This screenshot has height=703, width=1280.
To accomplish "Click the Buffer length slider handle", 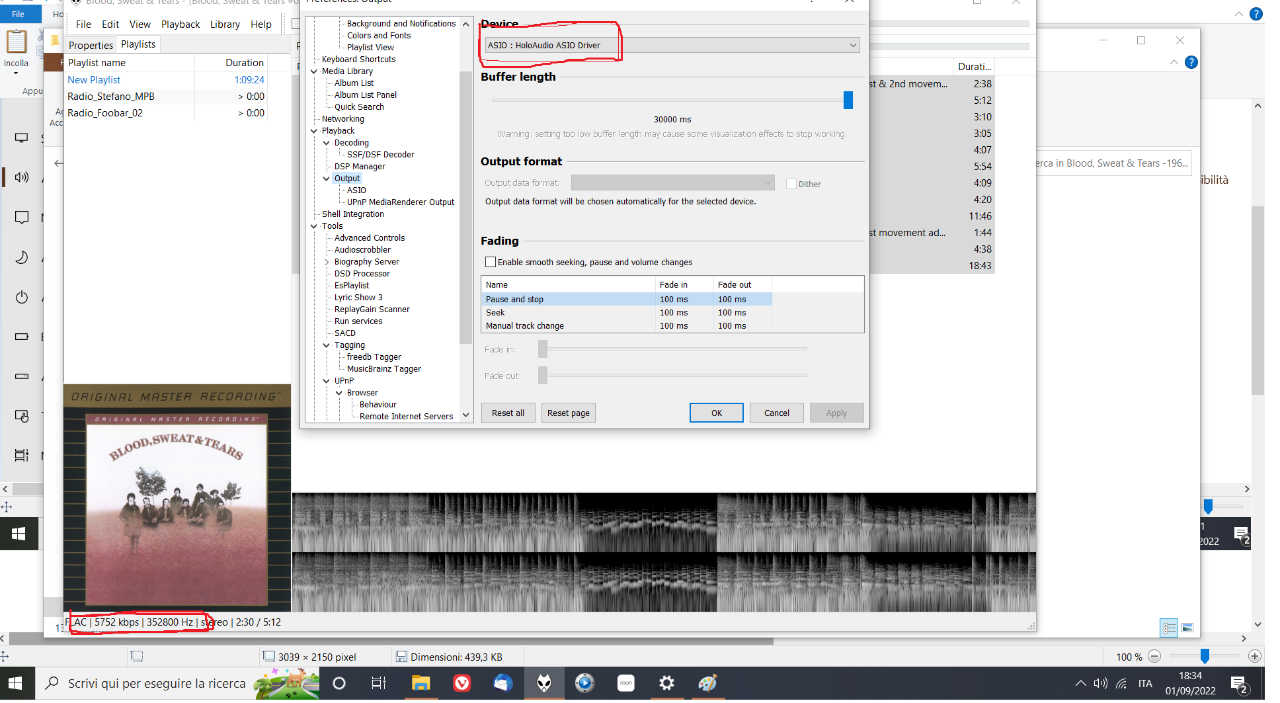I will tap(848, 100).
